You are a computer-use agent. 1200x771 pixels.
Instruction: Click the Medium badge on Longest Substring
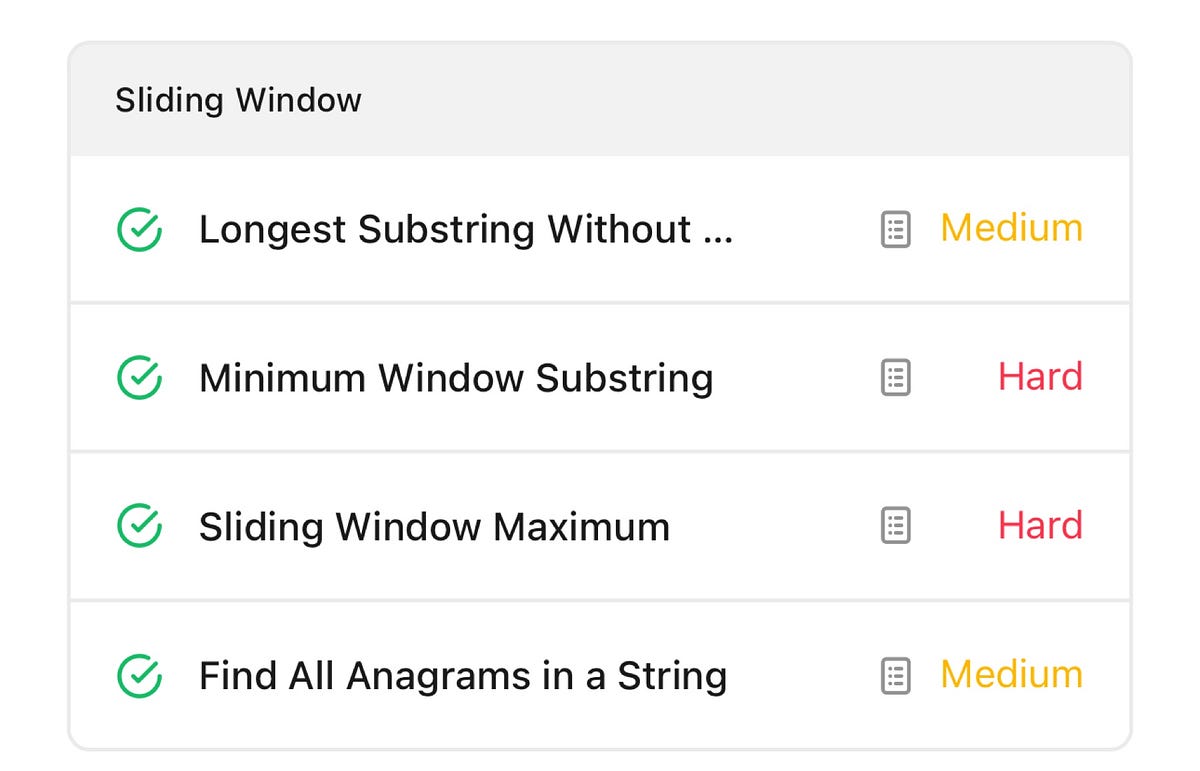coord(1010,228)
